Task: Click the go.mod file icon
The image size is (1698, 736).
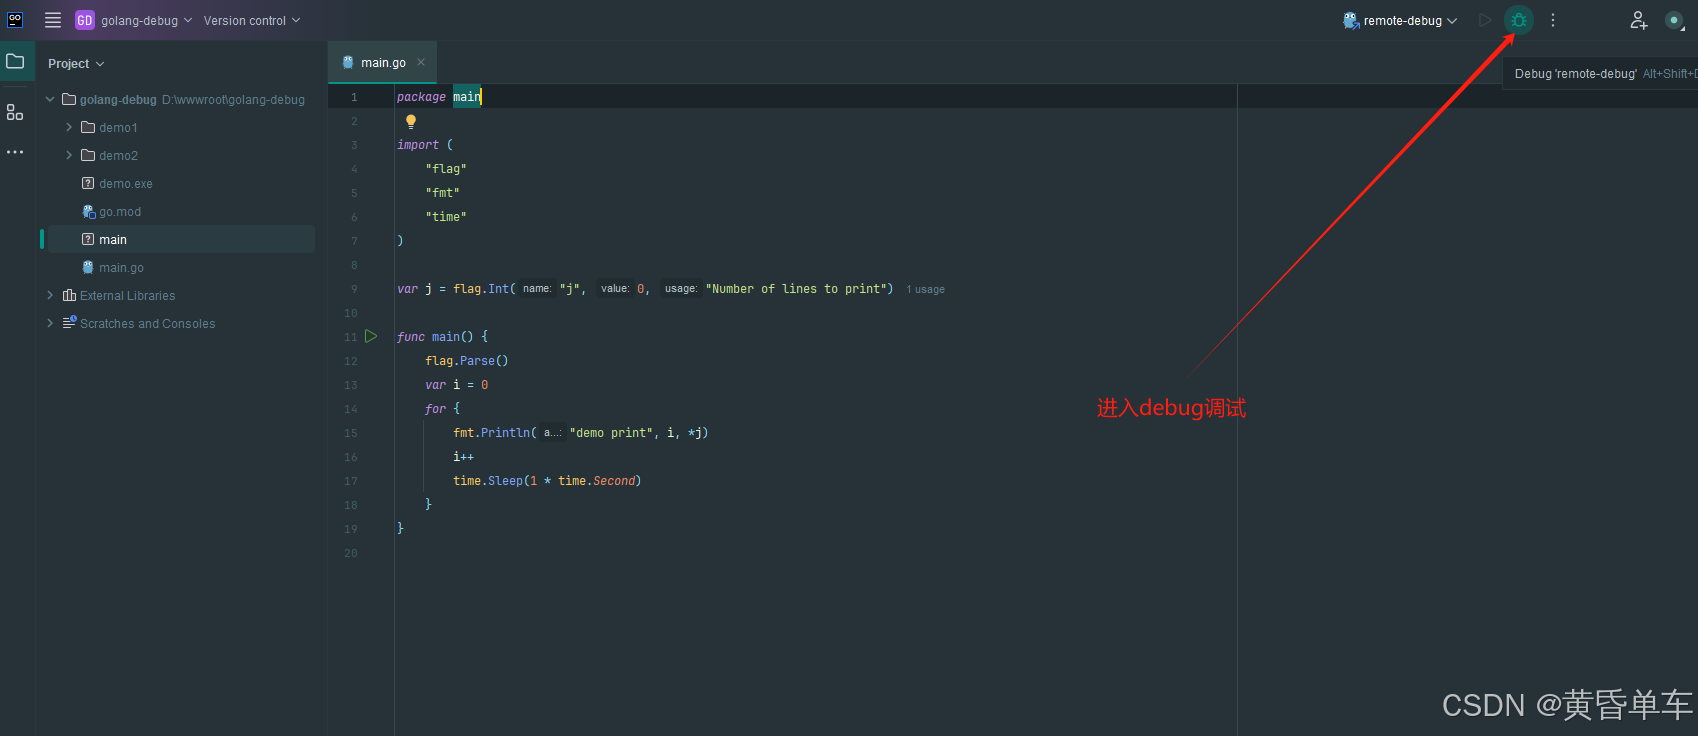Action: click(x=88, y=211)
